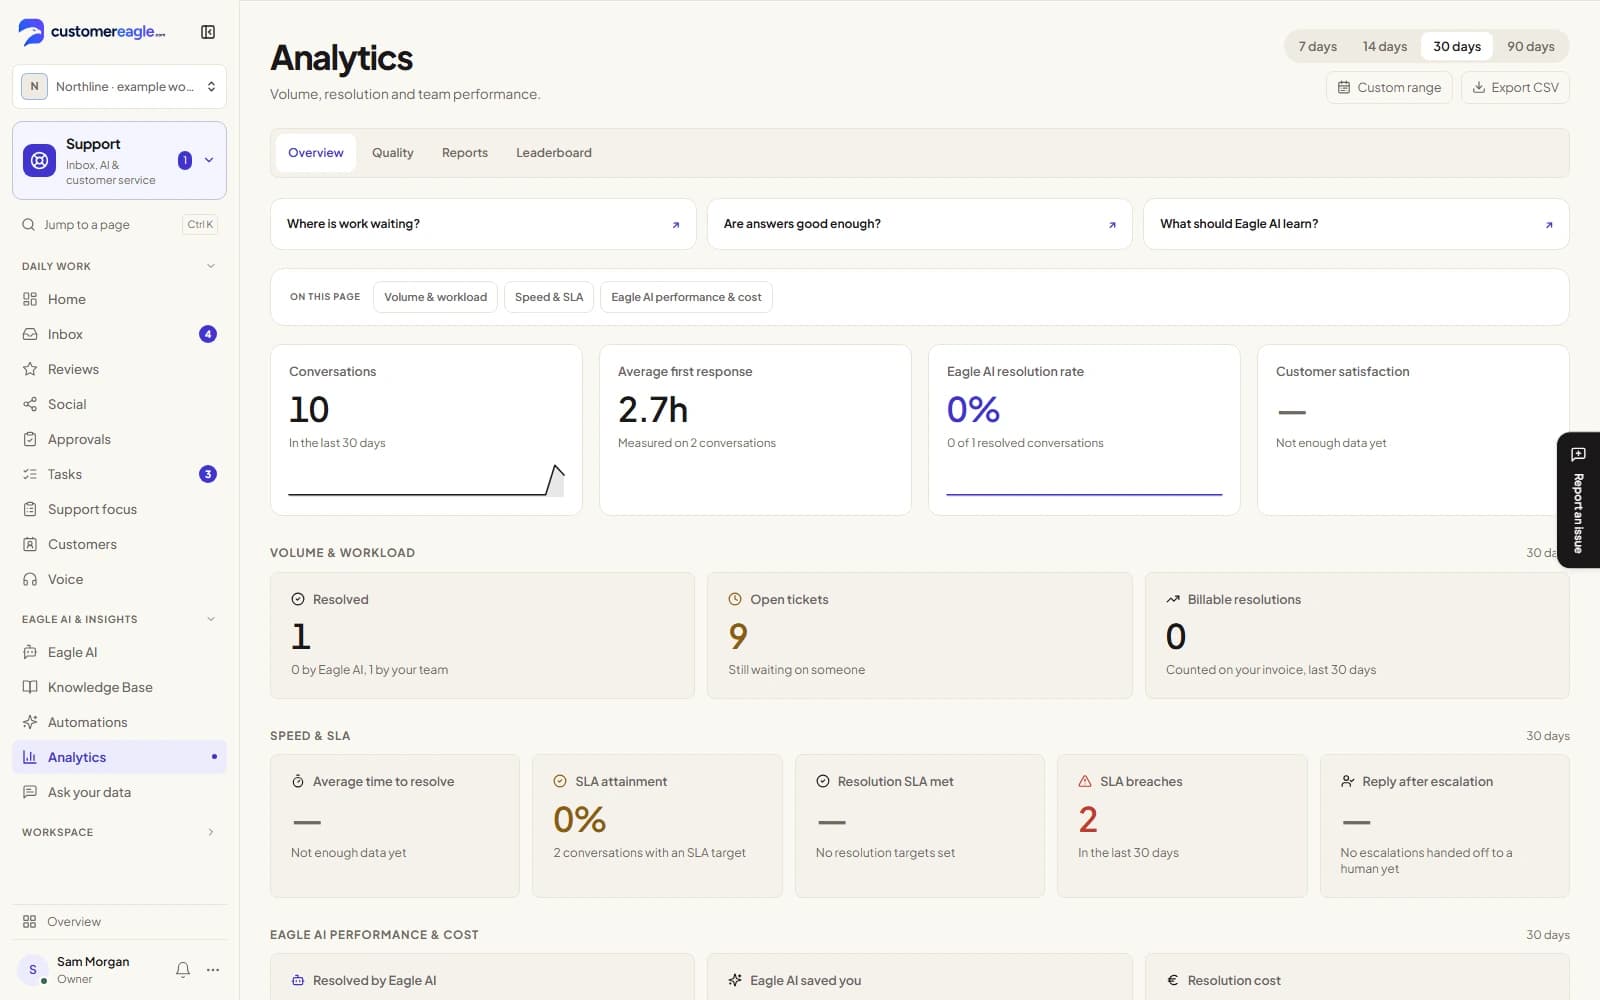This screenshot has width=1600, height=1000.
Task: Open Eagle AI in sidebar
Action: [x=119, y=652]
